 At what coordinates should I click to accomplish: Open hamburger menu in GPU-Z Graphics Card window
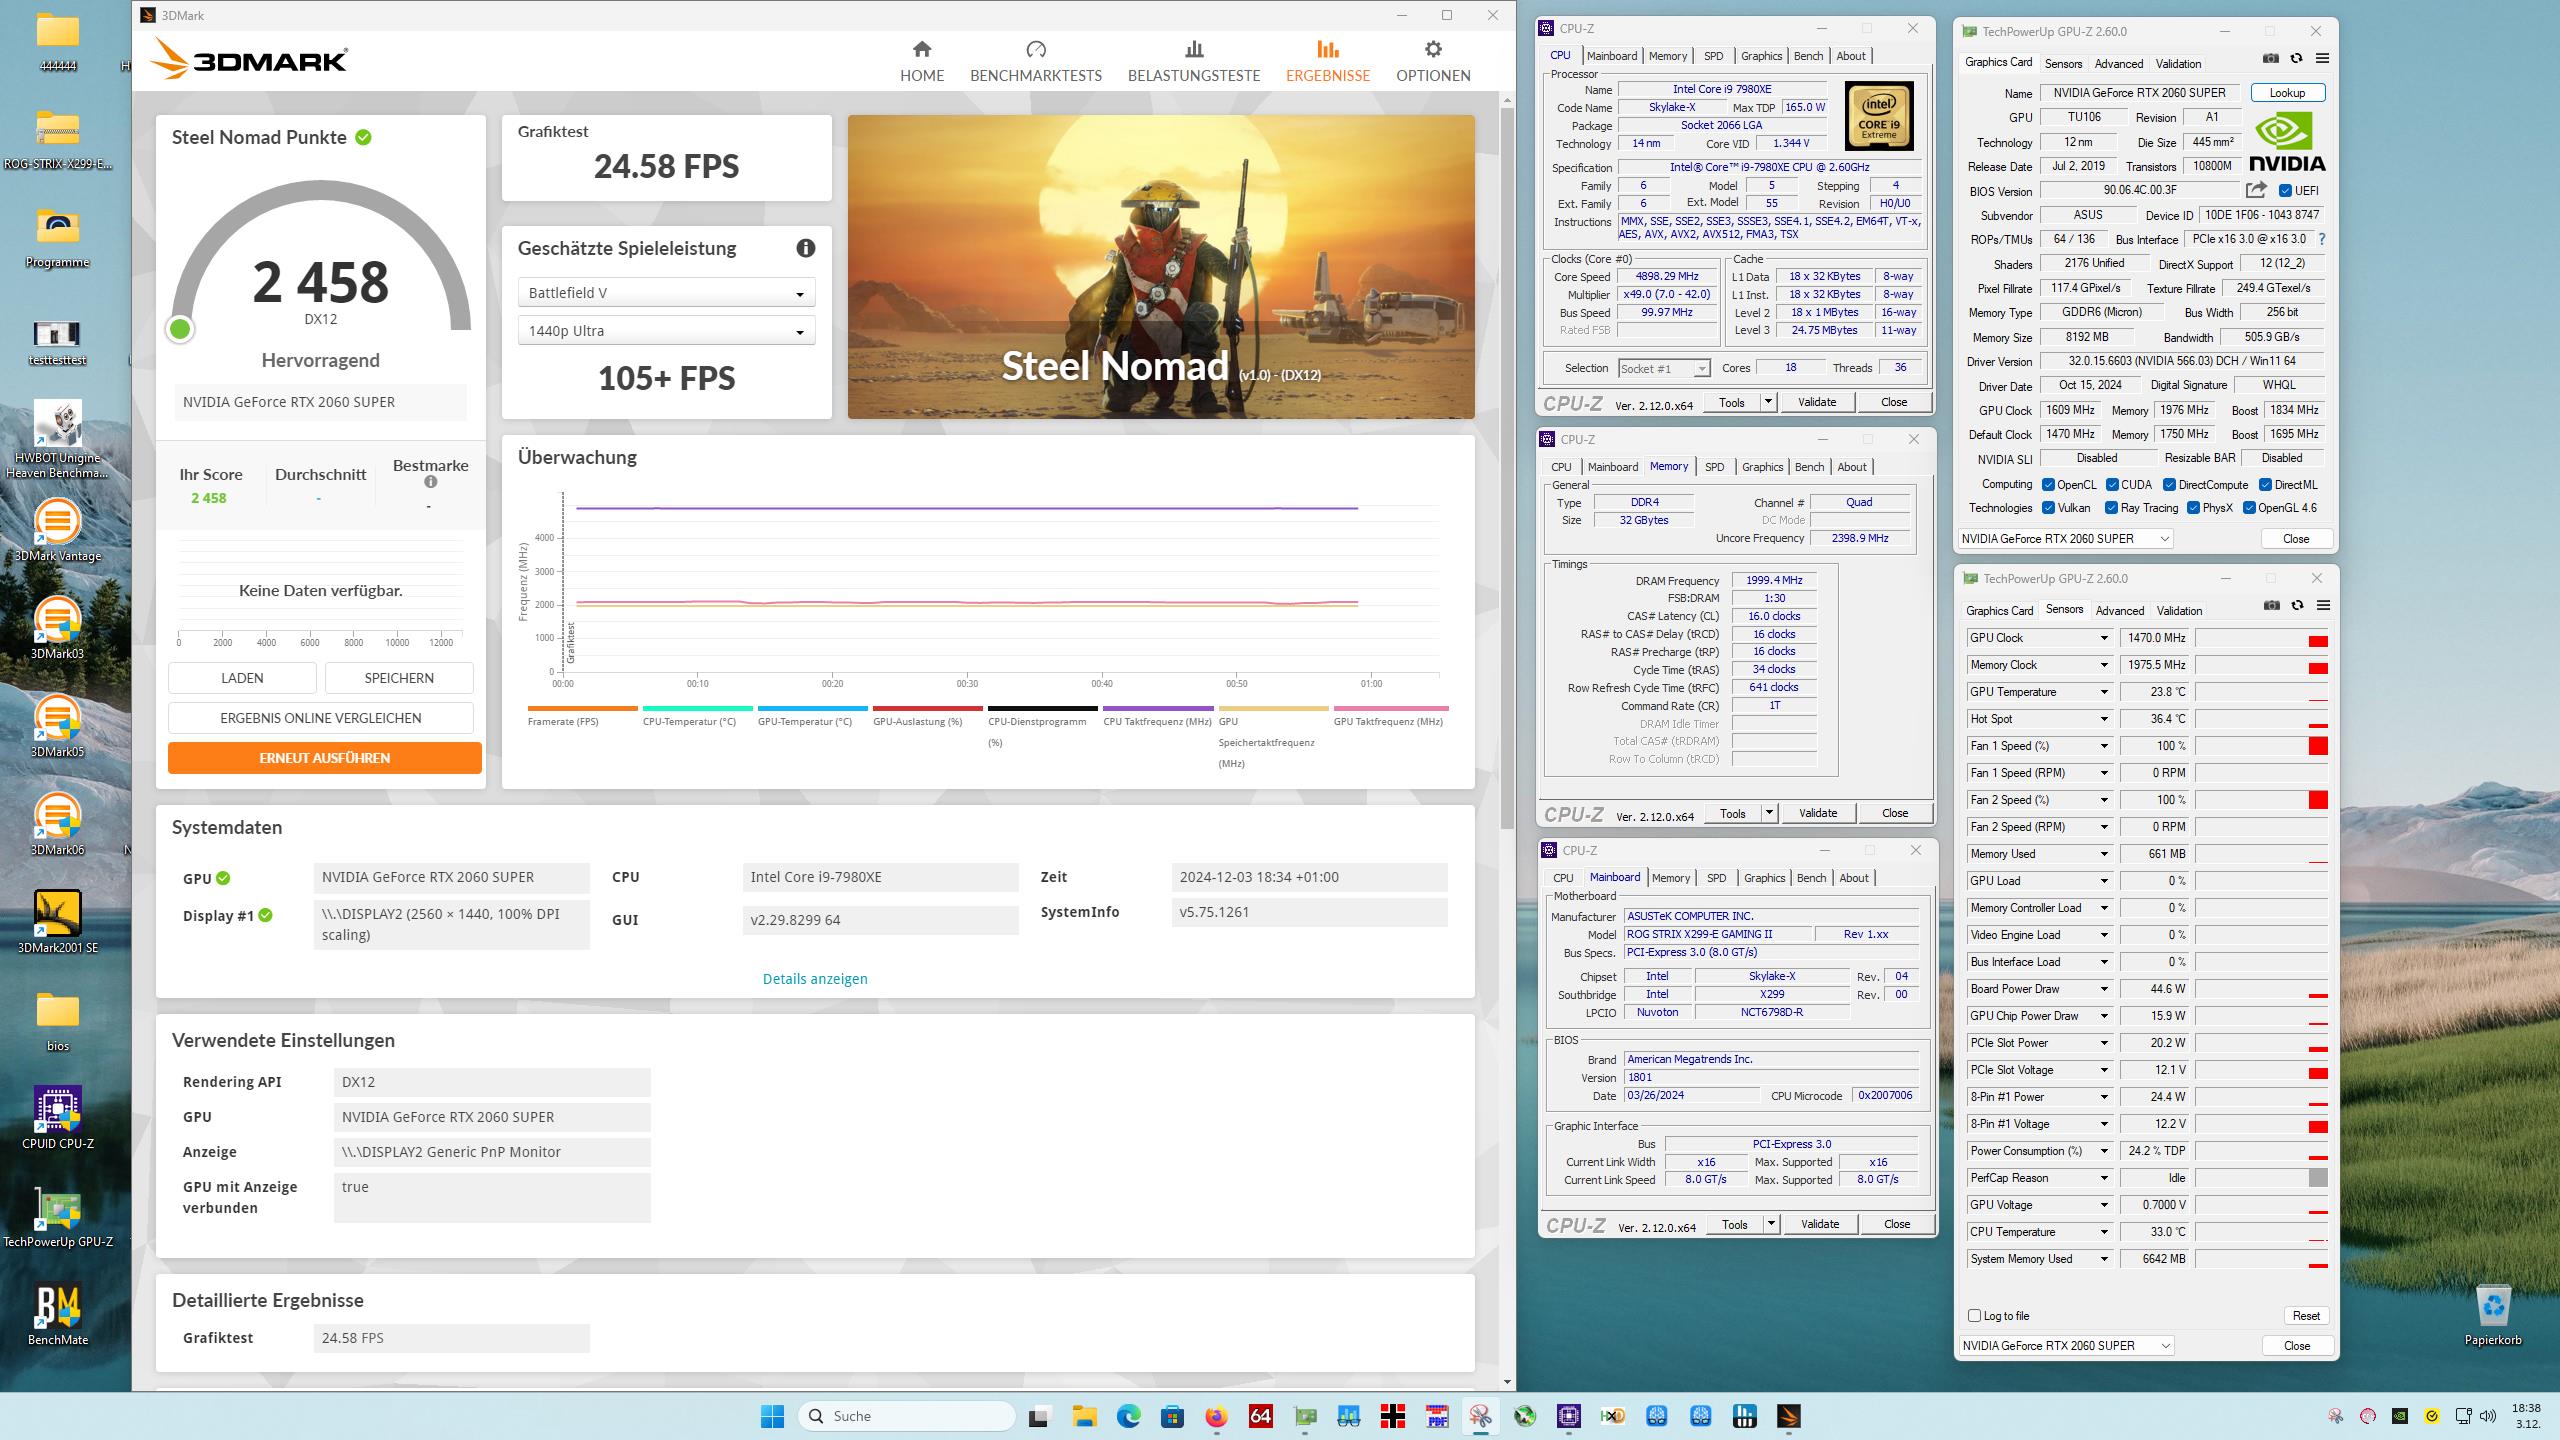click(2322, 58)
